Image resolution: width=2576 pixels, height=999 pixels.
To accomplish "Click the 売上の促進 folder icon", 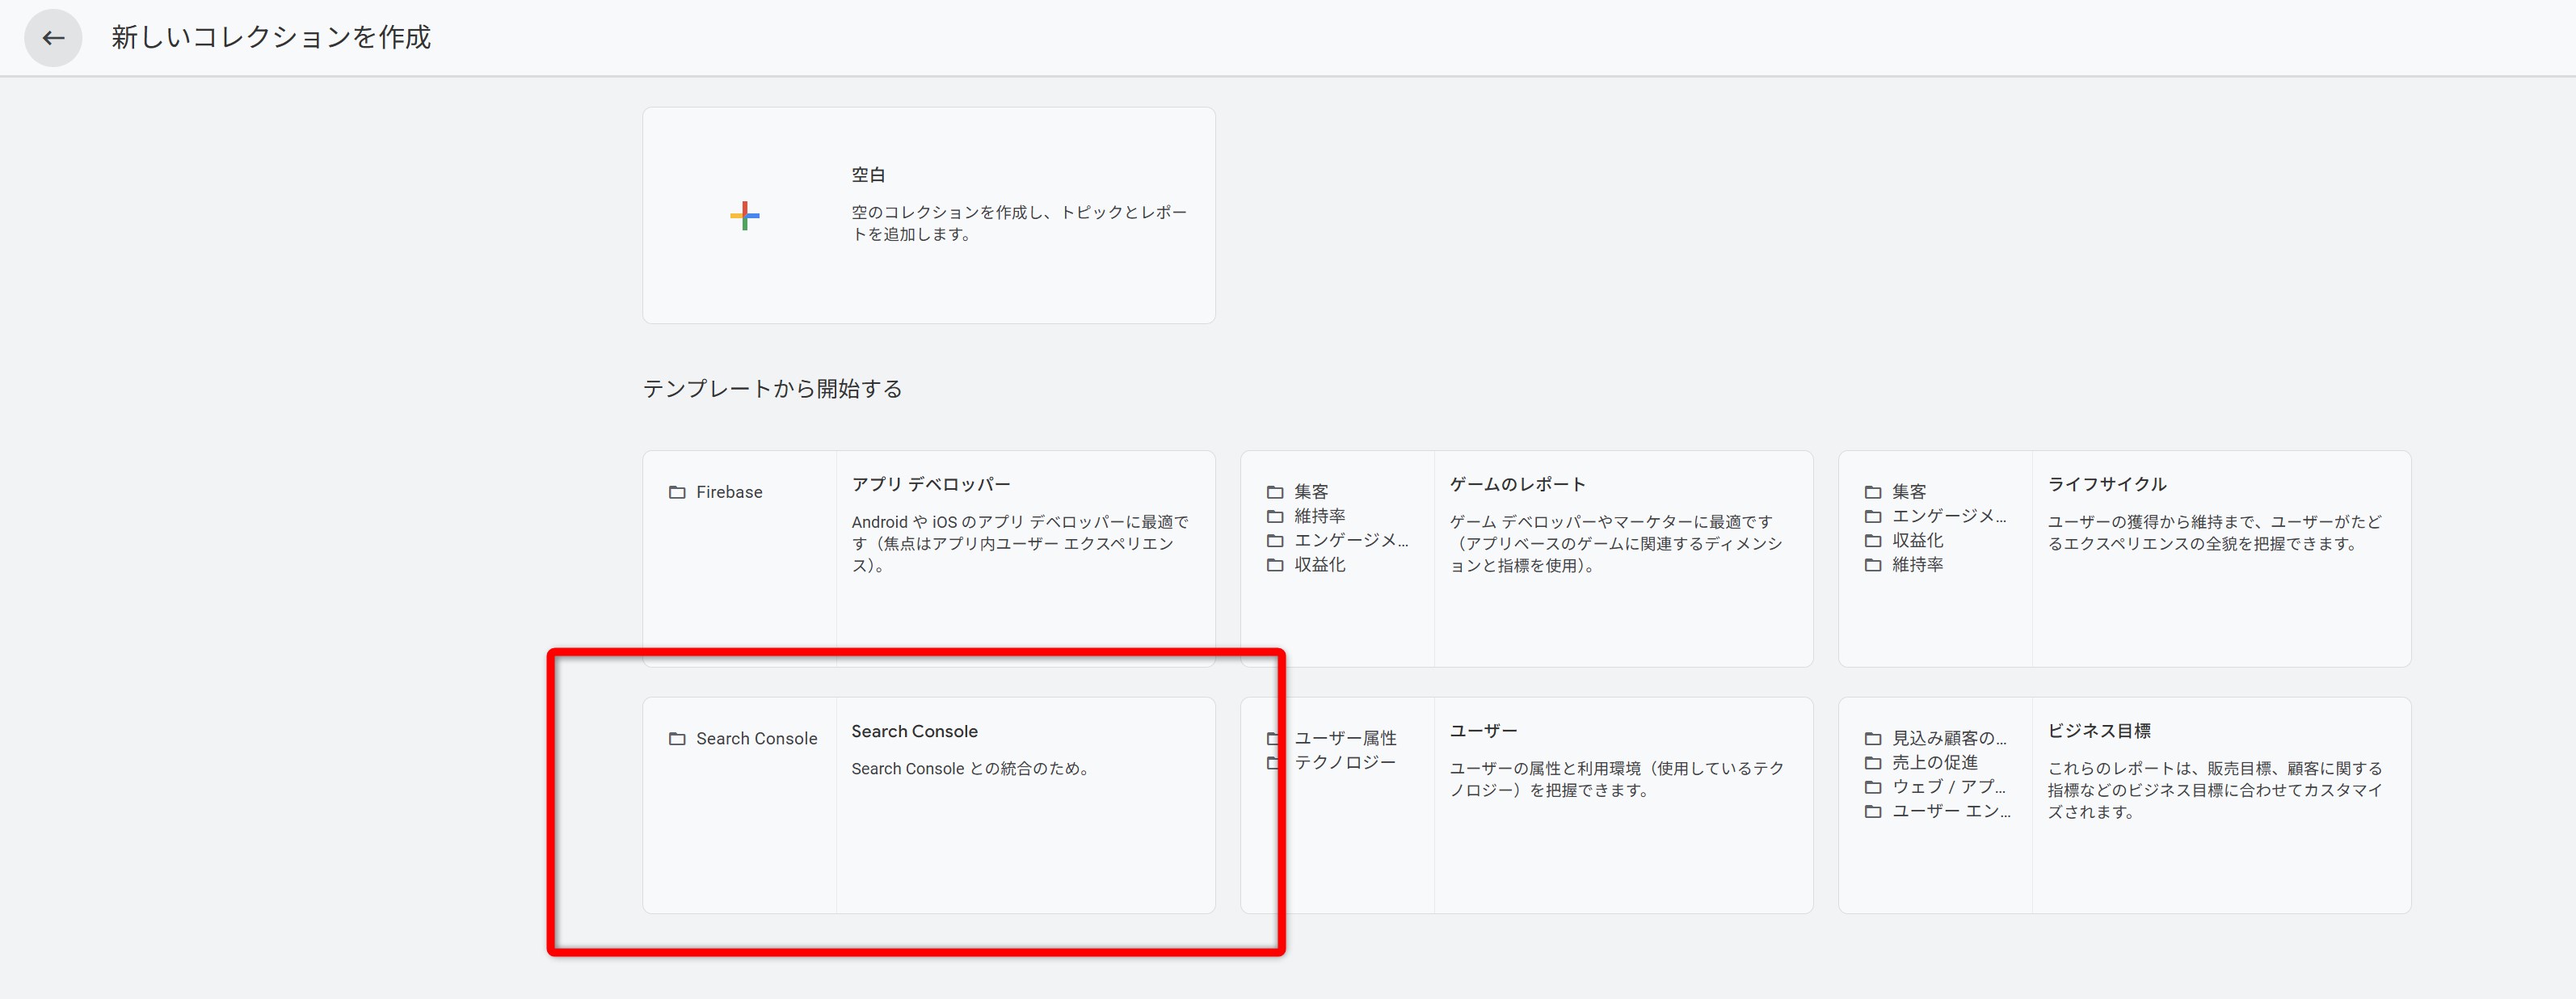I will click(1872, 763).
